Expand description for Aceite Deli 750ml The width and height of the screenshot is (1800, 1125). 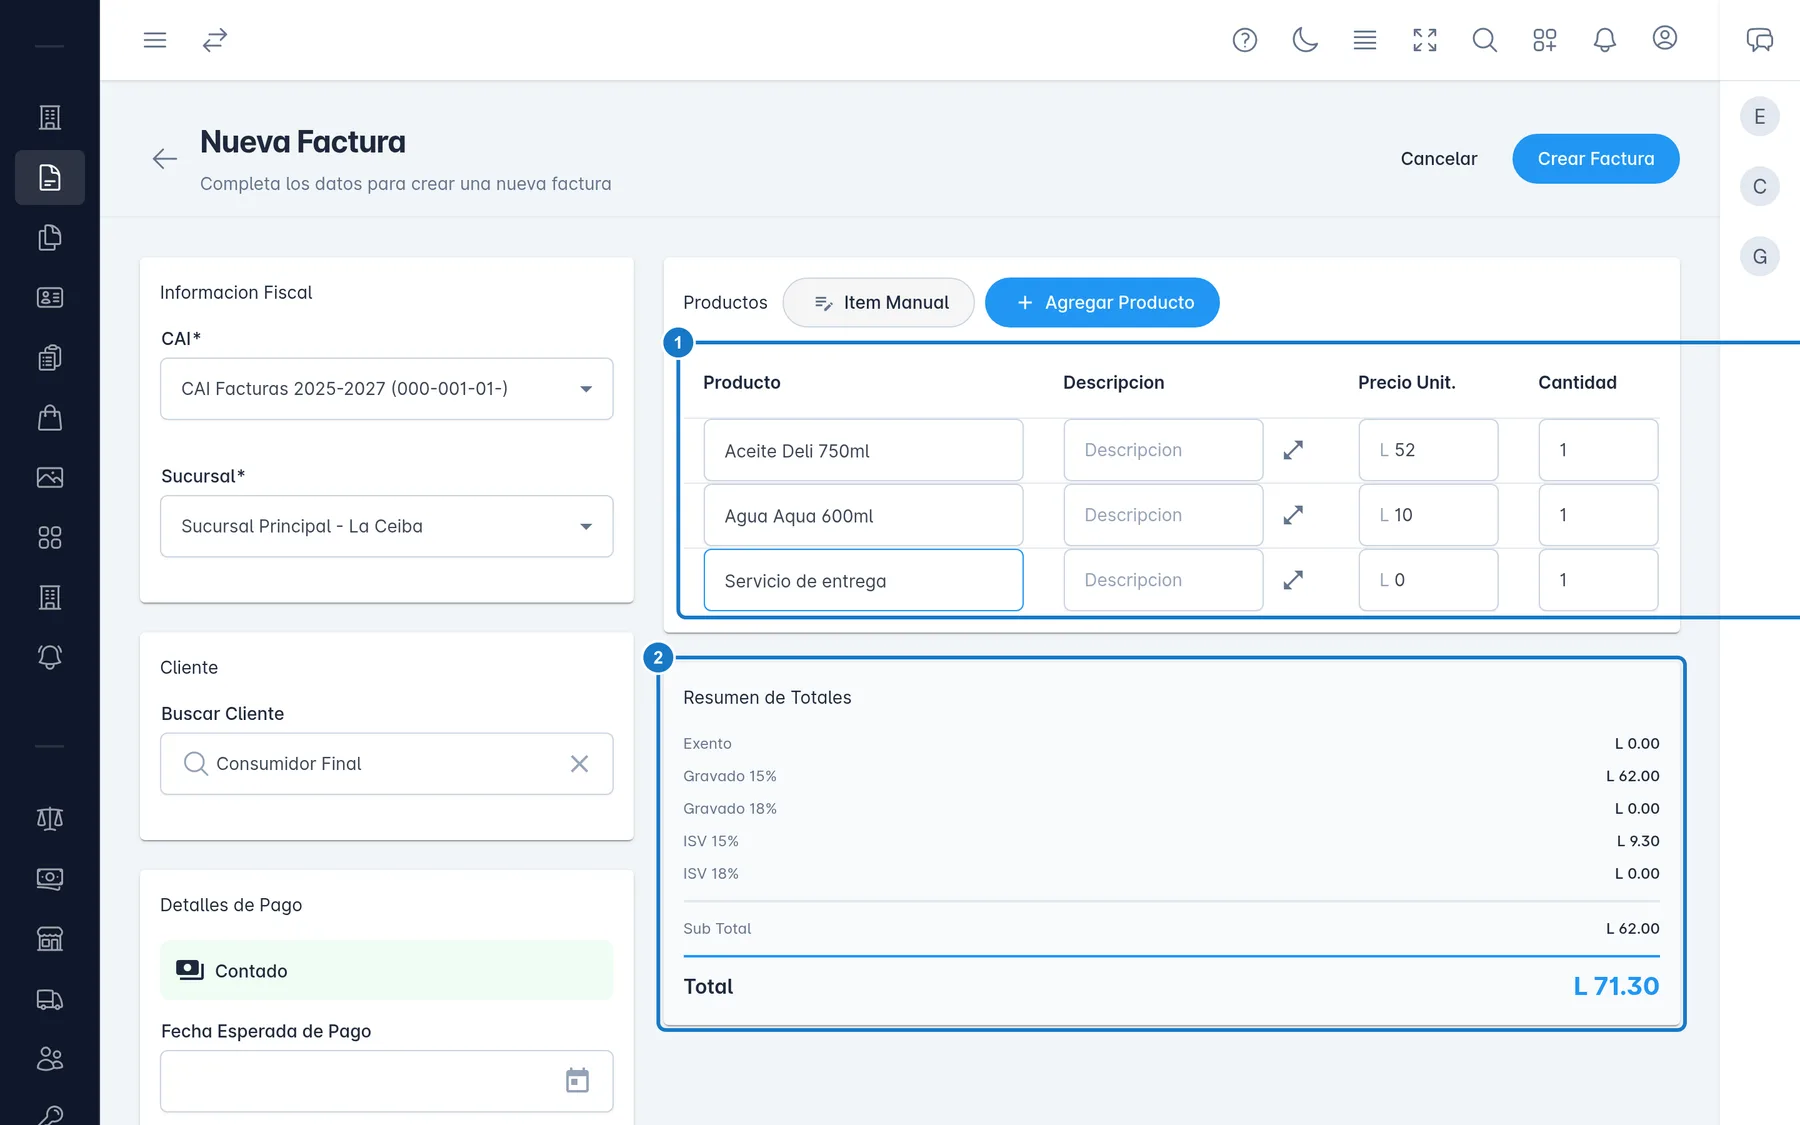tap(1293, 450)
